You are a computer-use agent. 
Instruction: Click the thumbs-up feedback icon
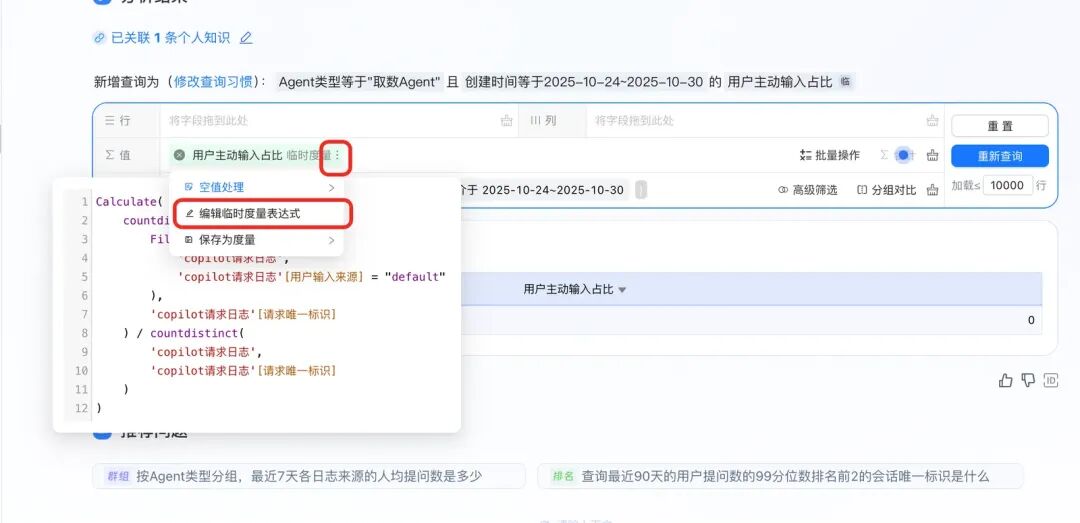(1006, 380)
